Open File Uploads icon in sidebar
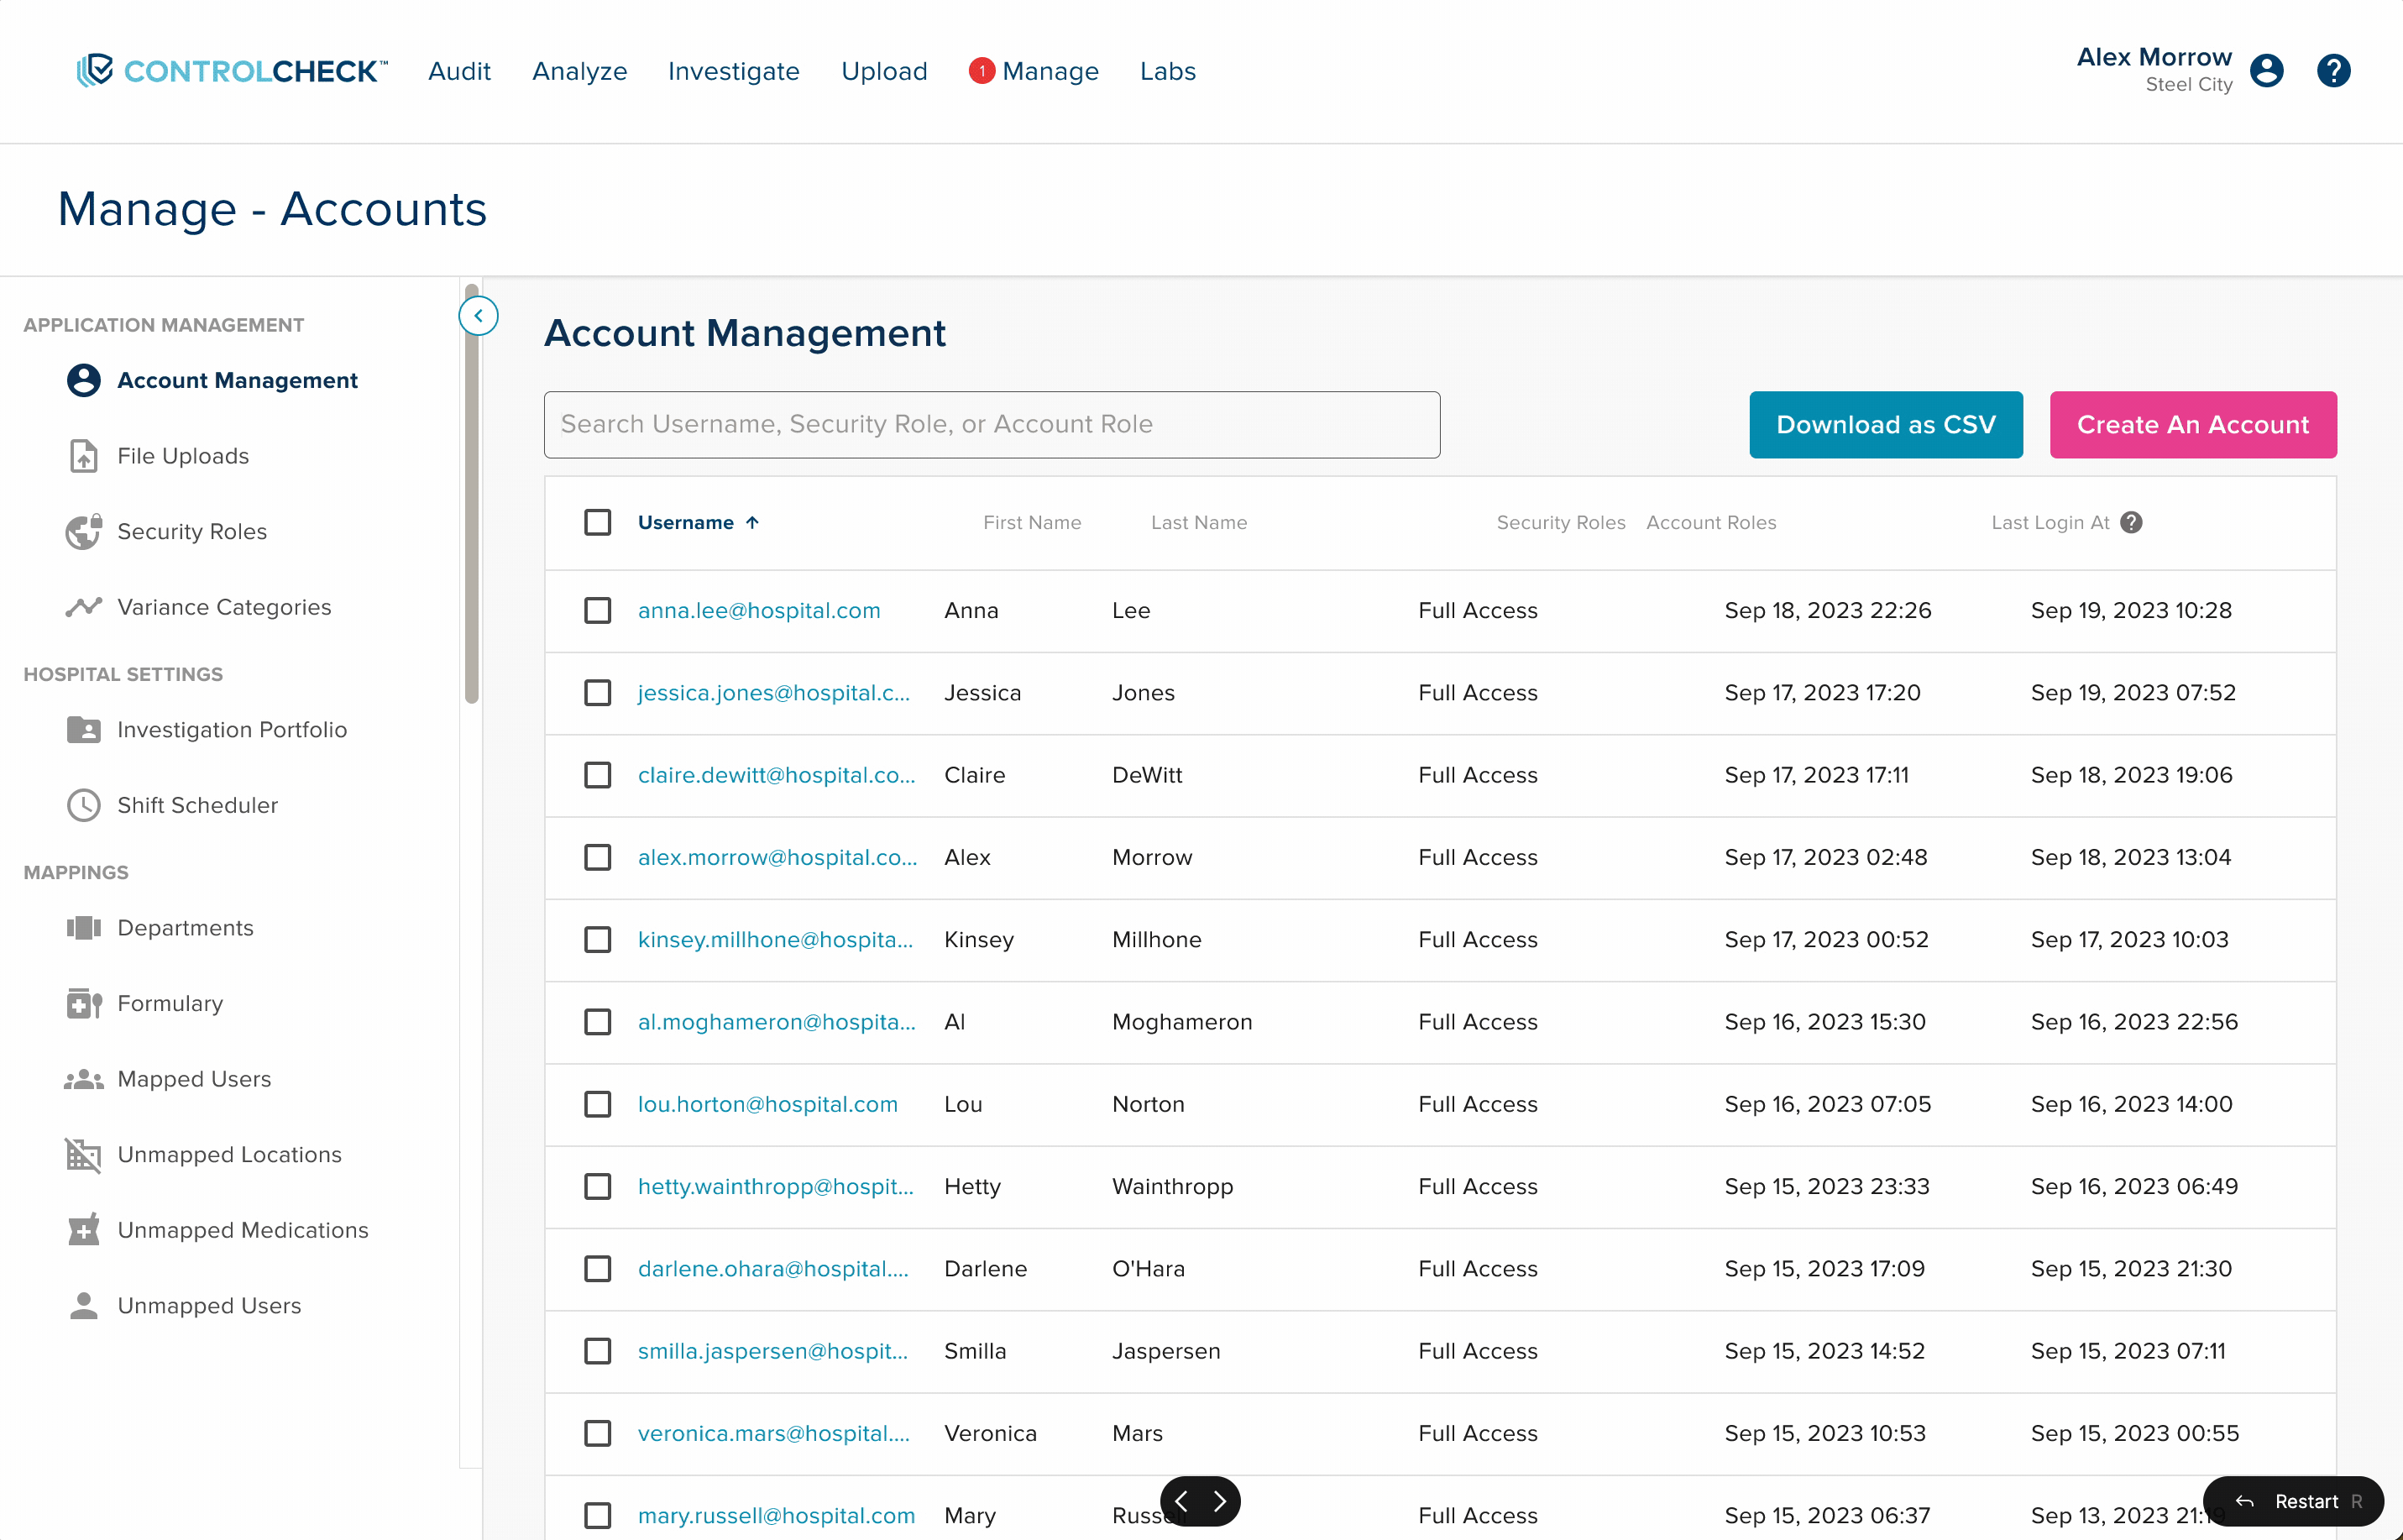2403x1540 pixels. (84, 456)
